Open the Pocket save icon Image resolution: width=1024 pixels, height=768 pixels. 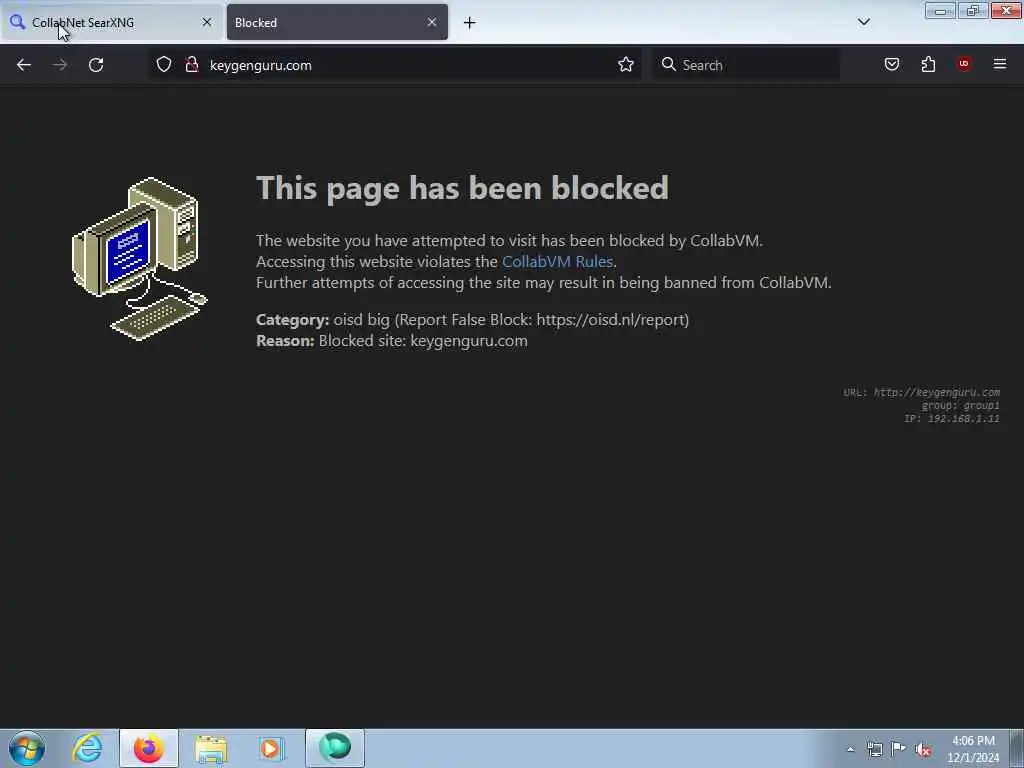[x=892, y=64]
